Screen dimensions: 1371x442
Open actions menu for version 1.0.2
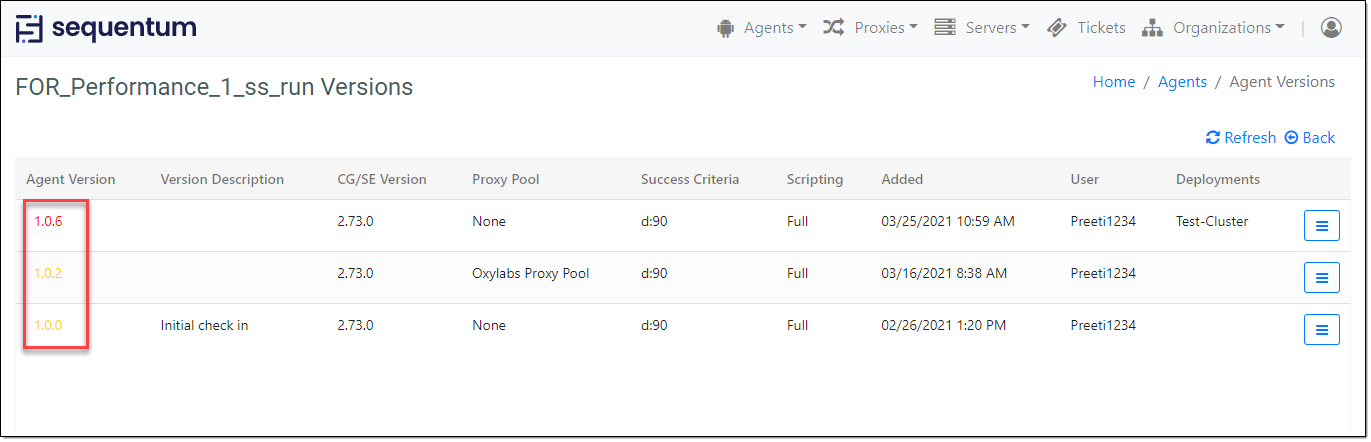pos(1321,277)
